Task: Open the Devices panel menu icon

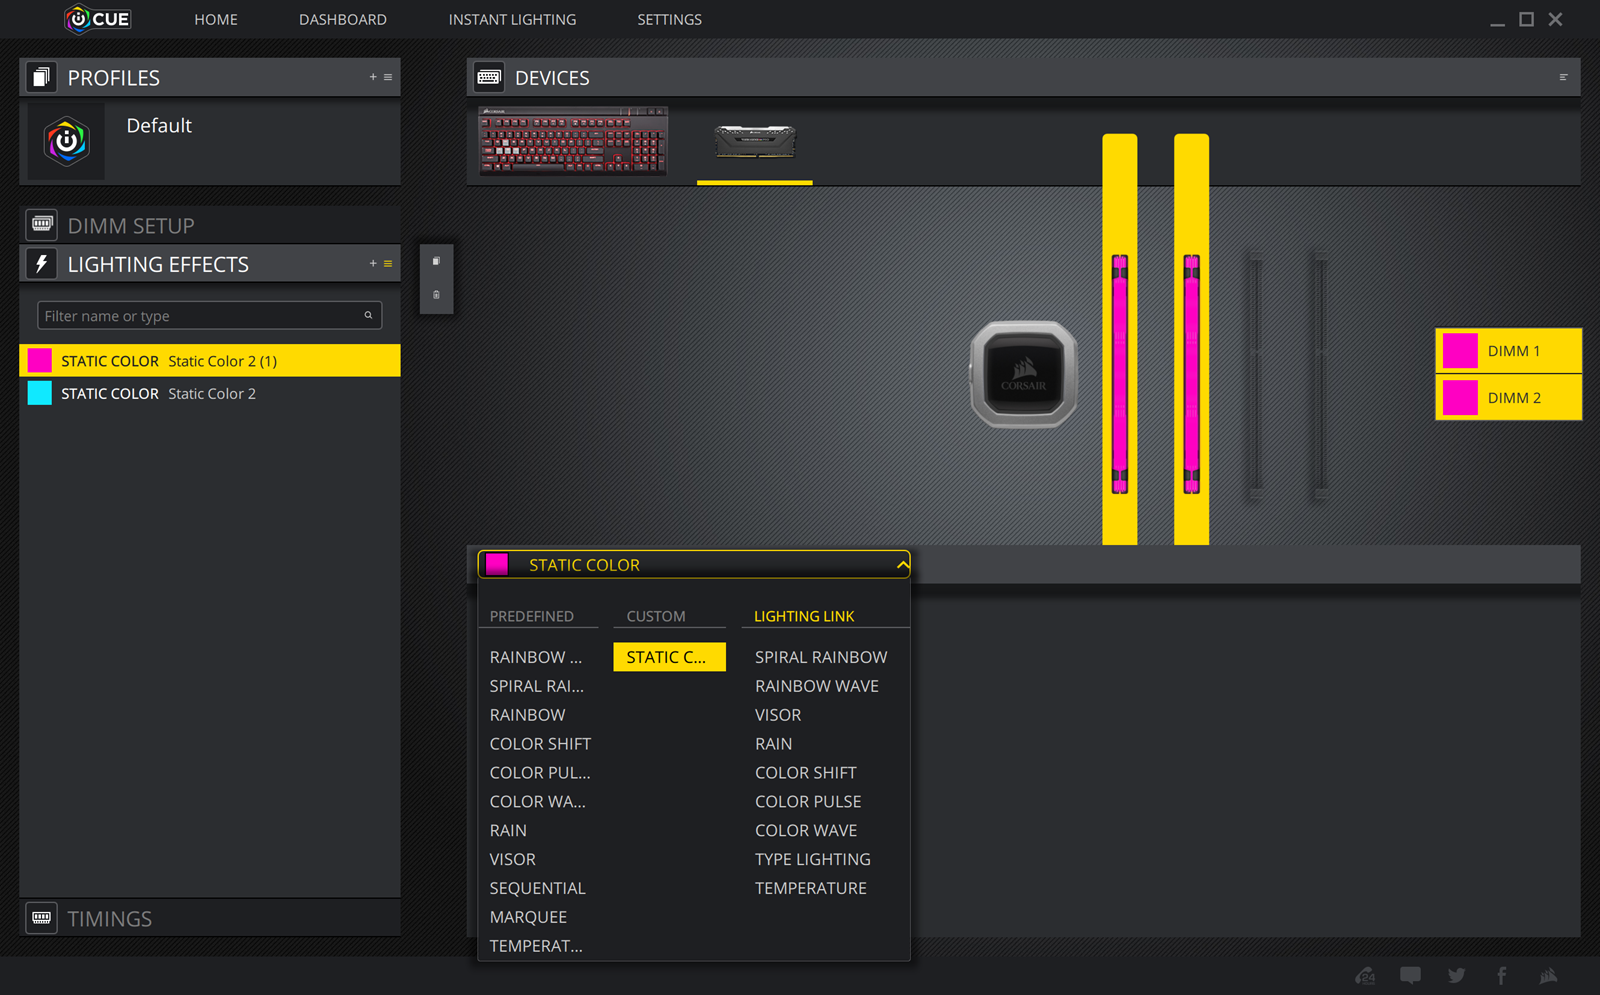Action: (x=1563, y=77)
